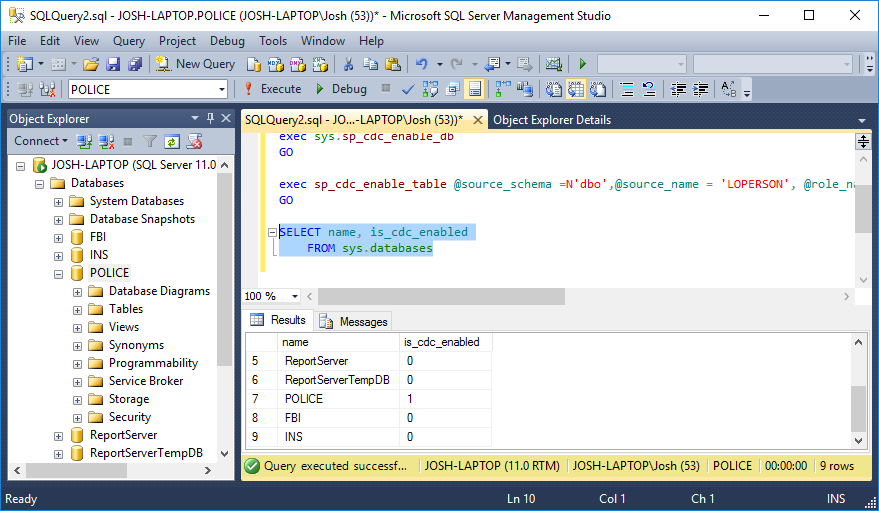Image resolution: width=879 pixels, height=511 pixels.
Task: Parse the query with the checkmark icon
Action: (x=408, y=89)
